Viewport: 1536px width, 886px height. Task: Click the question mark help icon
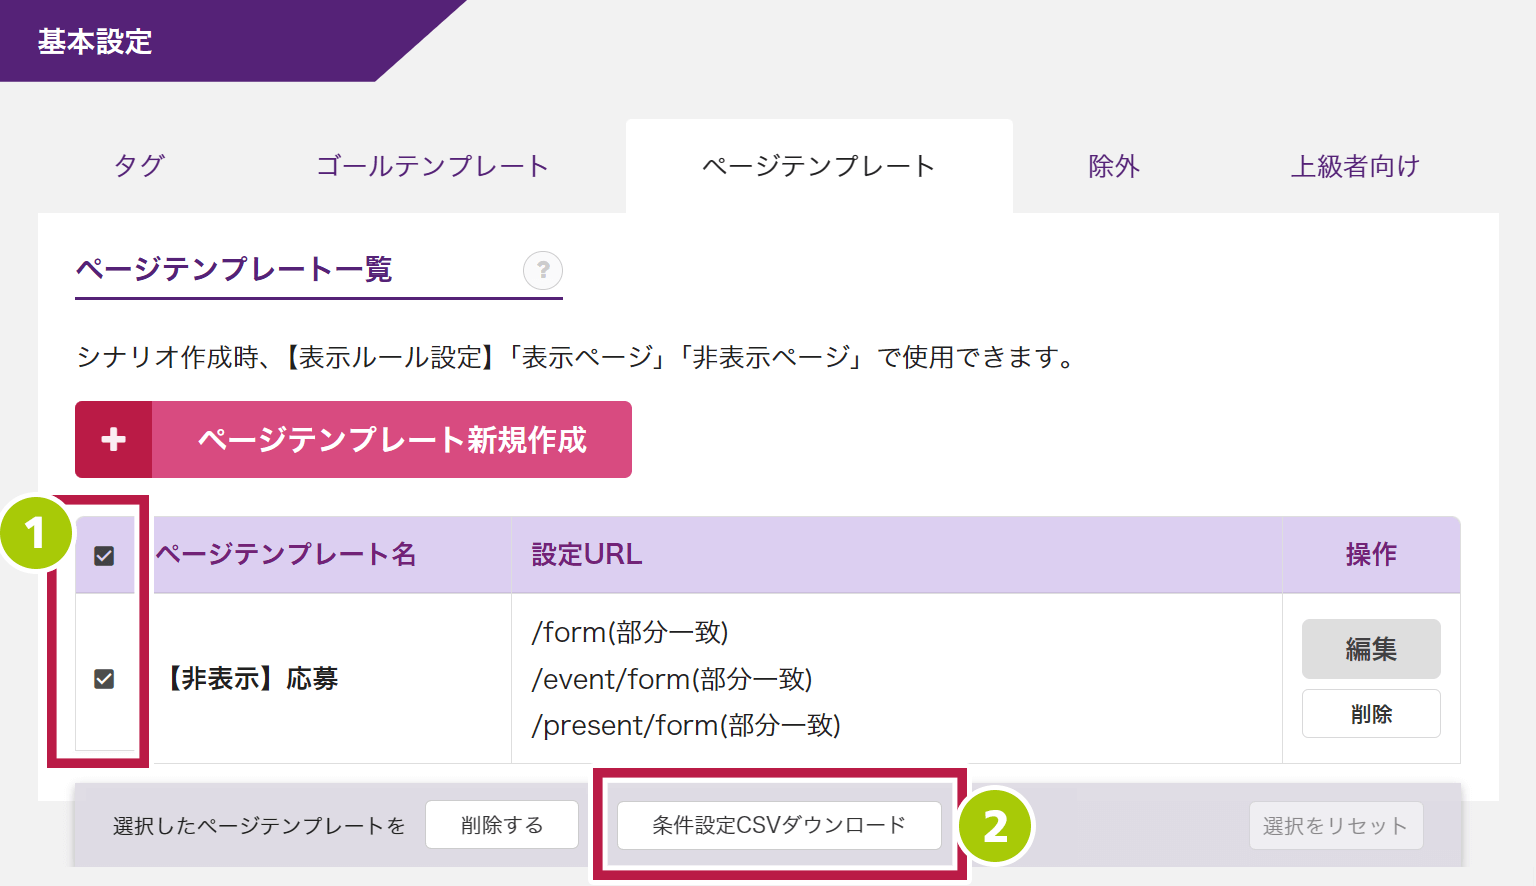pos(543,270)
